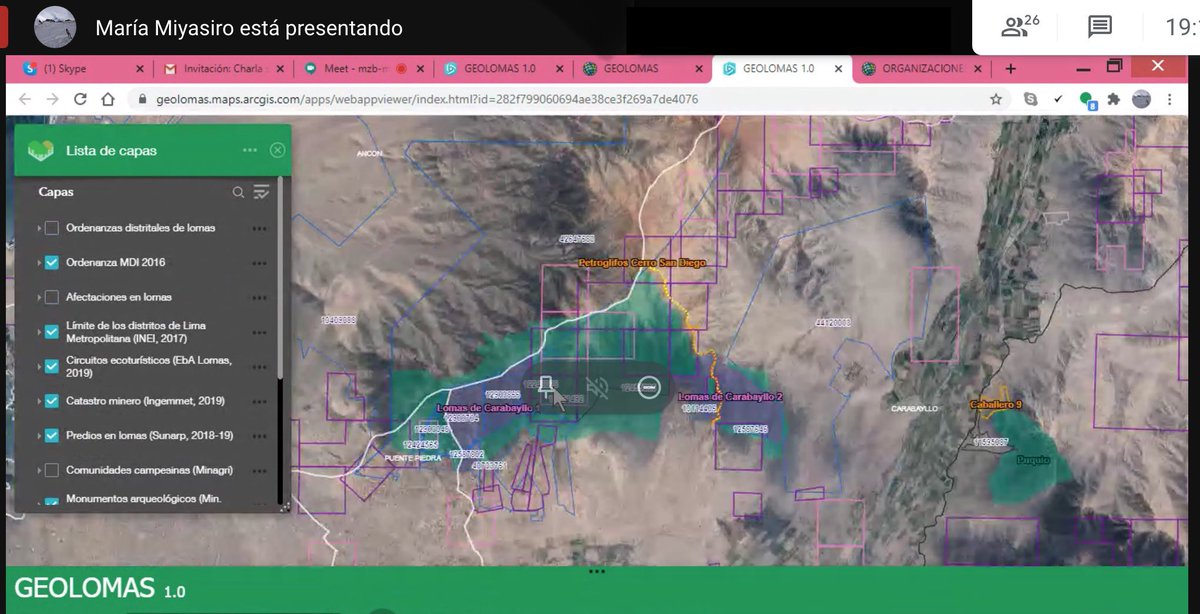Go to the browser home page
The height and width of the screenshot is (614, 1200).
(109, 99)
